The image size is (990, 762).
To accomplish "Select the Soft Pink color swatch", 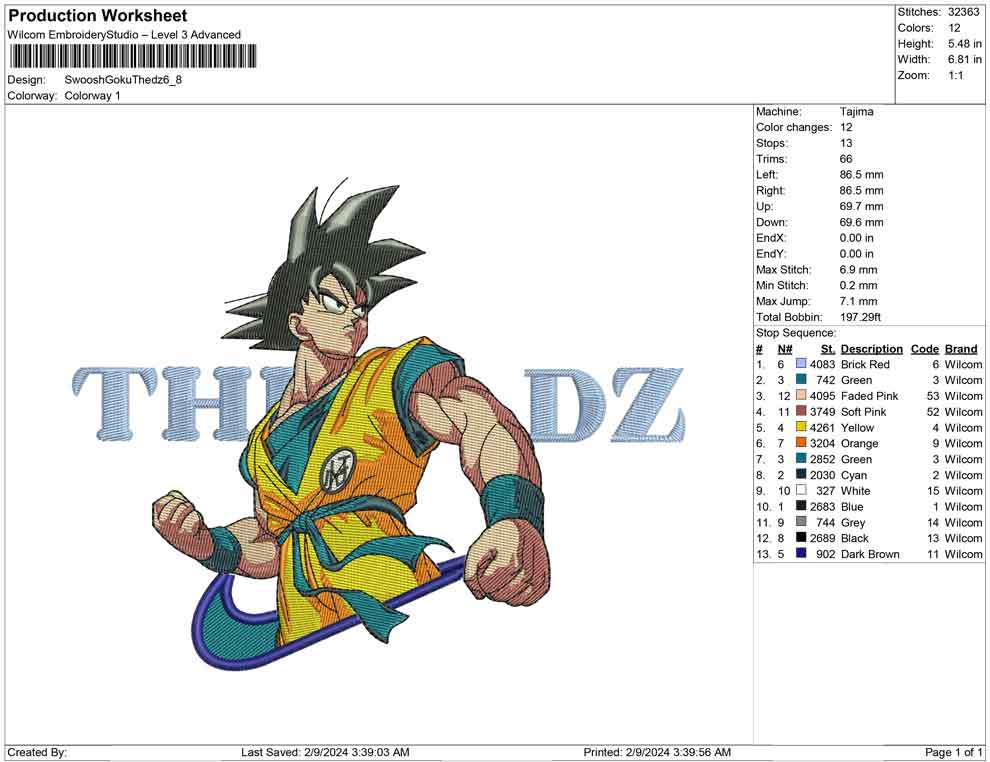I will click(801, 412).
